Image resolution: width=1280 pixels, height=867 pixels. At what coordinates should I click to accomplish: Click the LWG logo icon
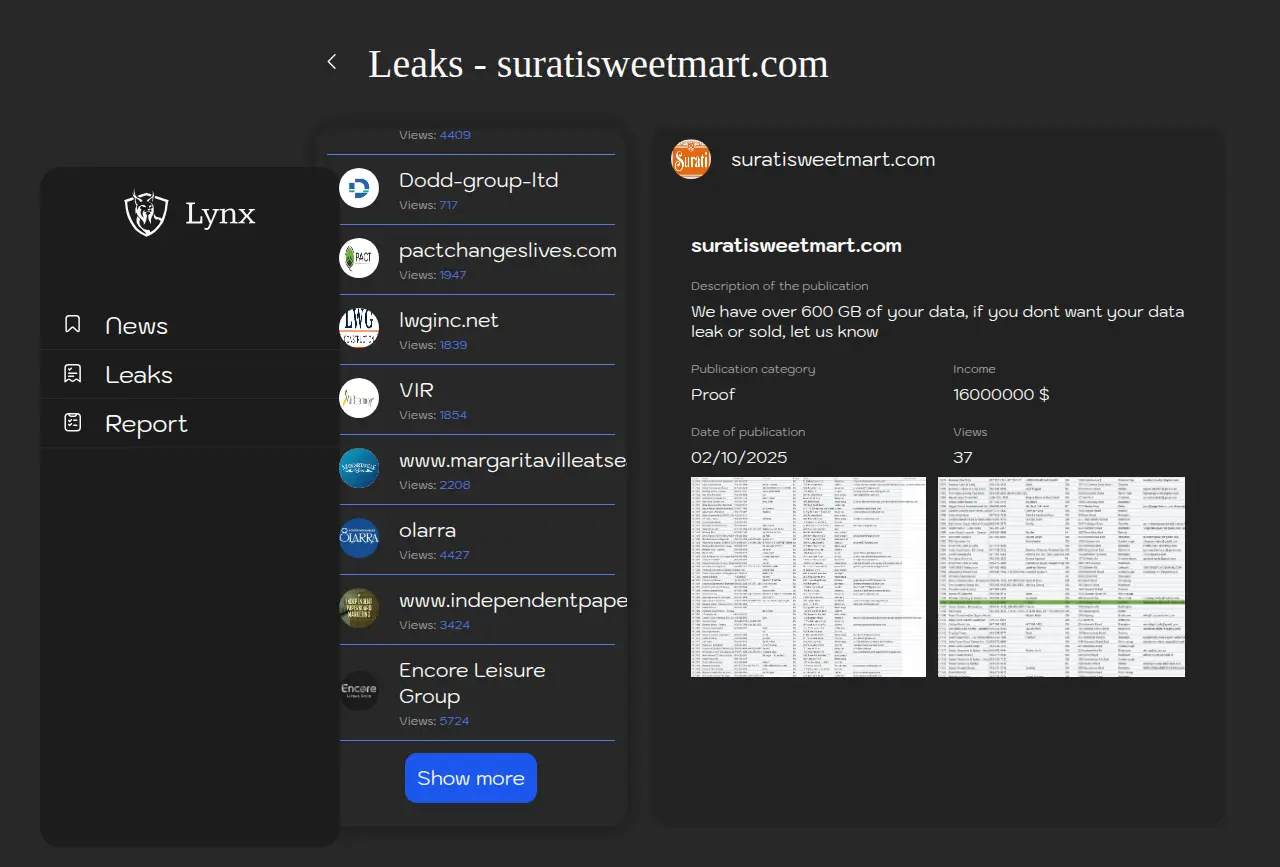(x=359, y=328)
